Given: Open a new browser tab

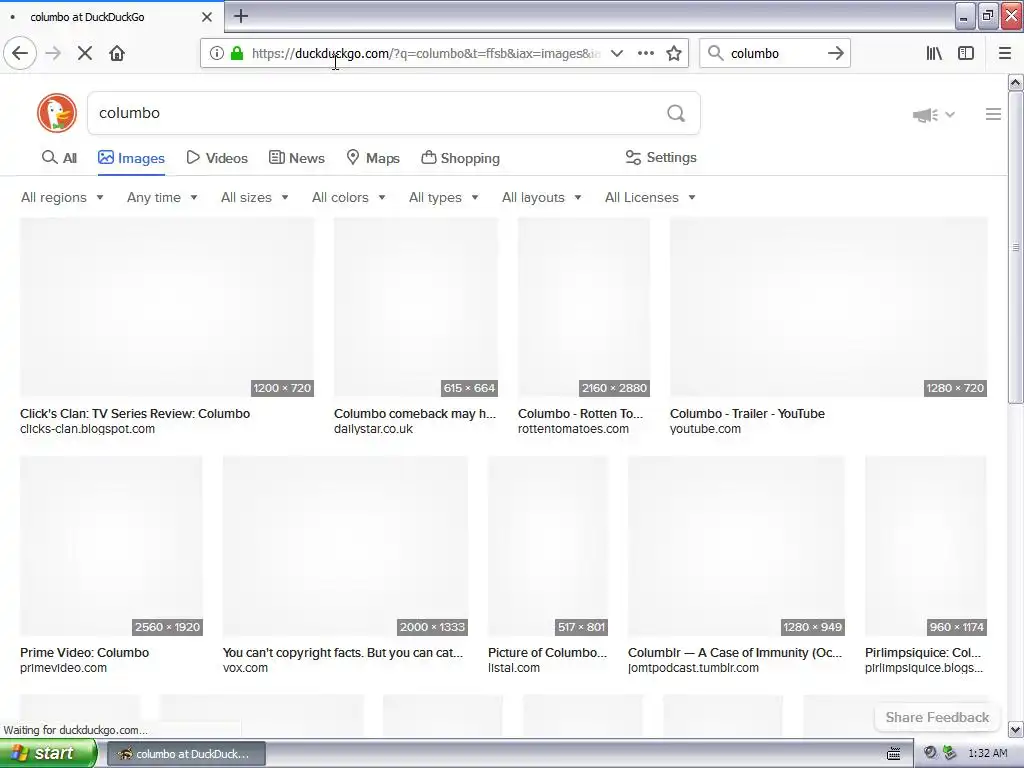Looking at the screenshot, I should click(x=240, y=16).
